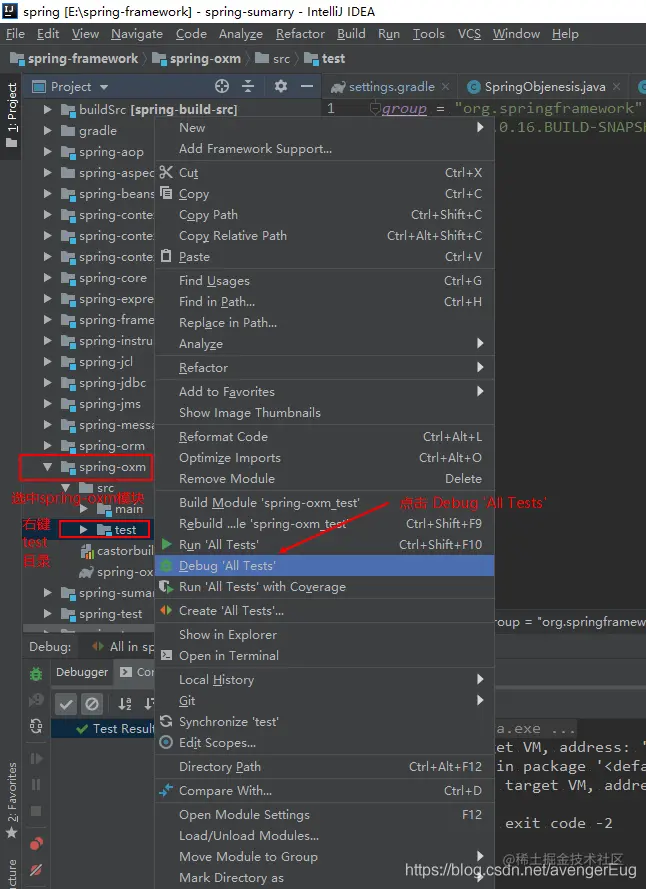This screenshot has width=646, height=889.
Task: Toggle Show Ignored tests filter
Action: [x=91, y=704]
